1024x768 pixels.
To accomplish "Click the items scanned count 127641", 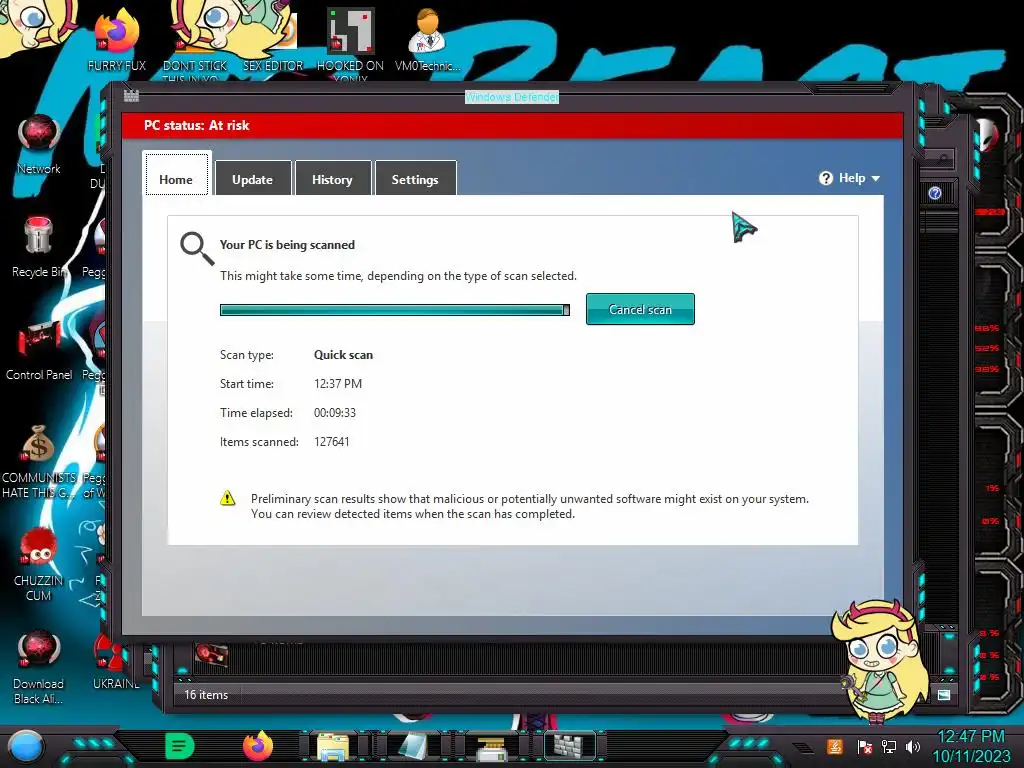I will pos(332,441).
